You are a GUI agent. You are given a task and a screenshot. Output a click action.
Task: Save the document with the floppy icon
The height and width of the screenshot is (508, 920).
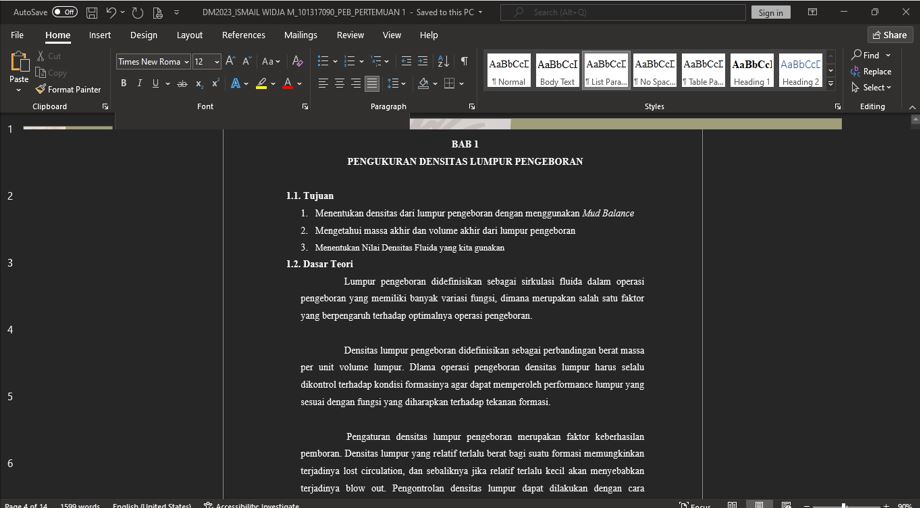click(92, 12)
